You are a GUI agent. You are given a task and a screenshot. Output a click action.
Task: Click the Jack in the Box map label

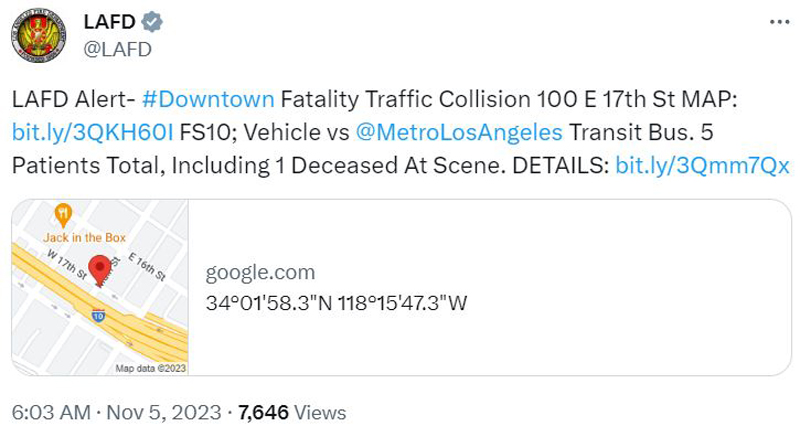tap(84, 238)
